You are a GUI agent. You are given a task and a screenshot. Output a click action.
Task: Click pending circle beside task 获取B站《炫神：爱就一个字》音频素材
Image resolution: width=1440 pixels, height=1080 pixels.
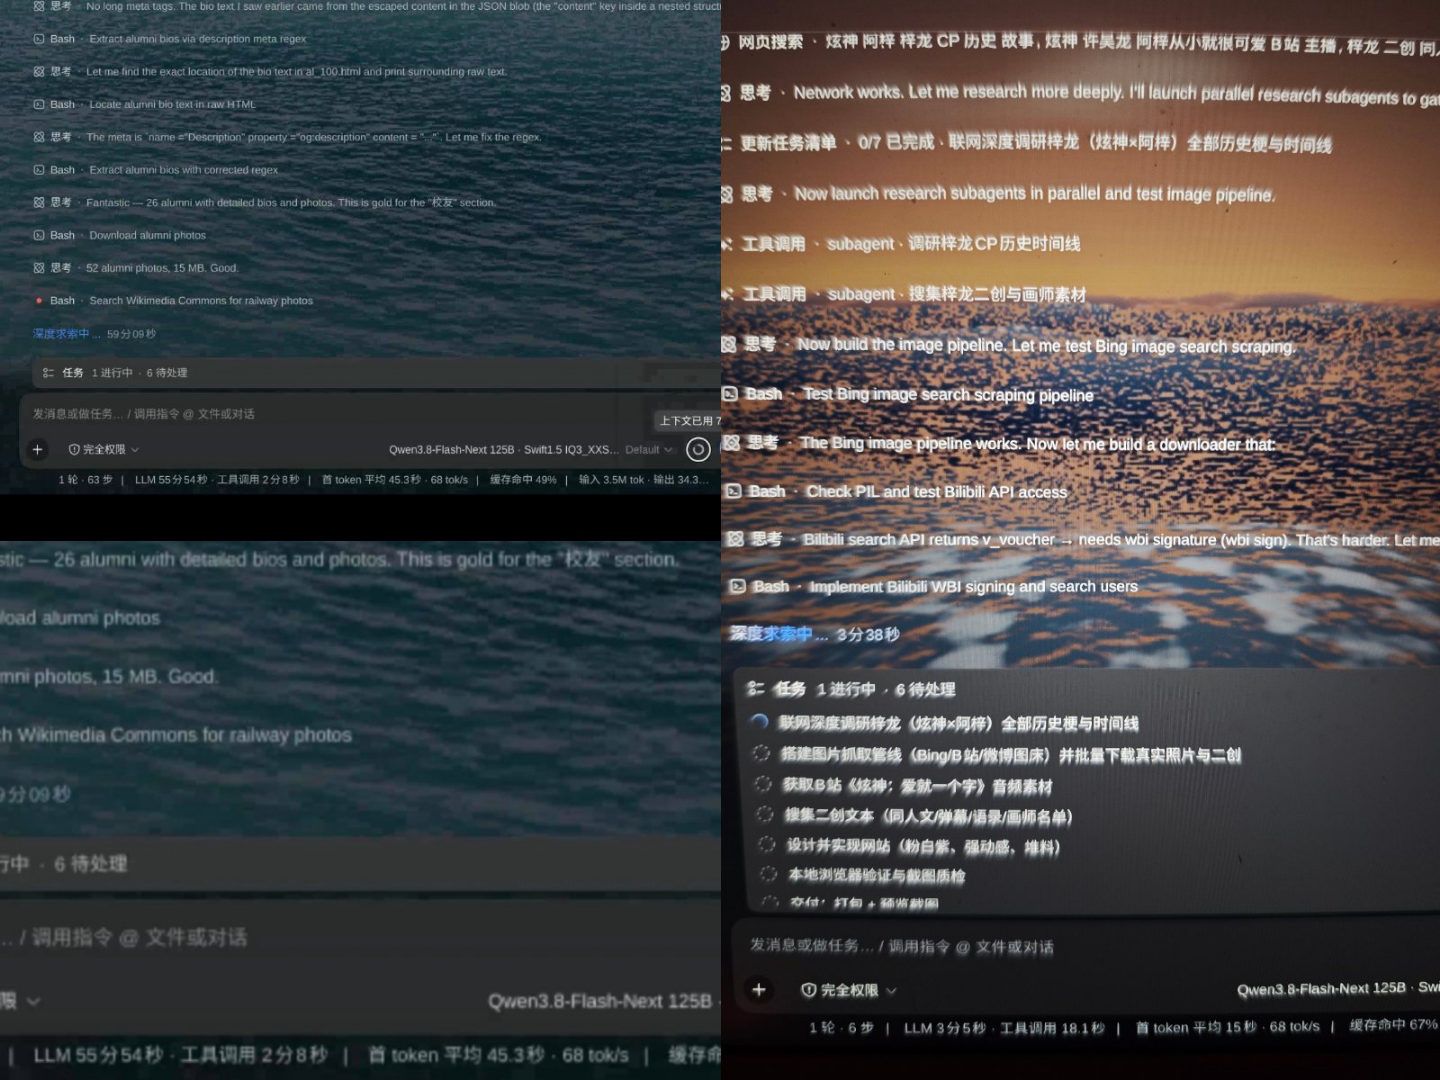coord(763,784)
